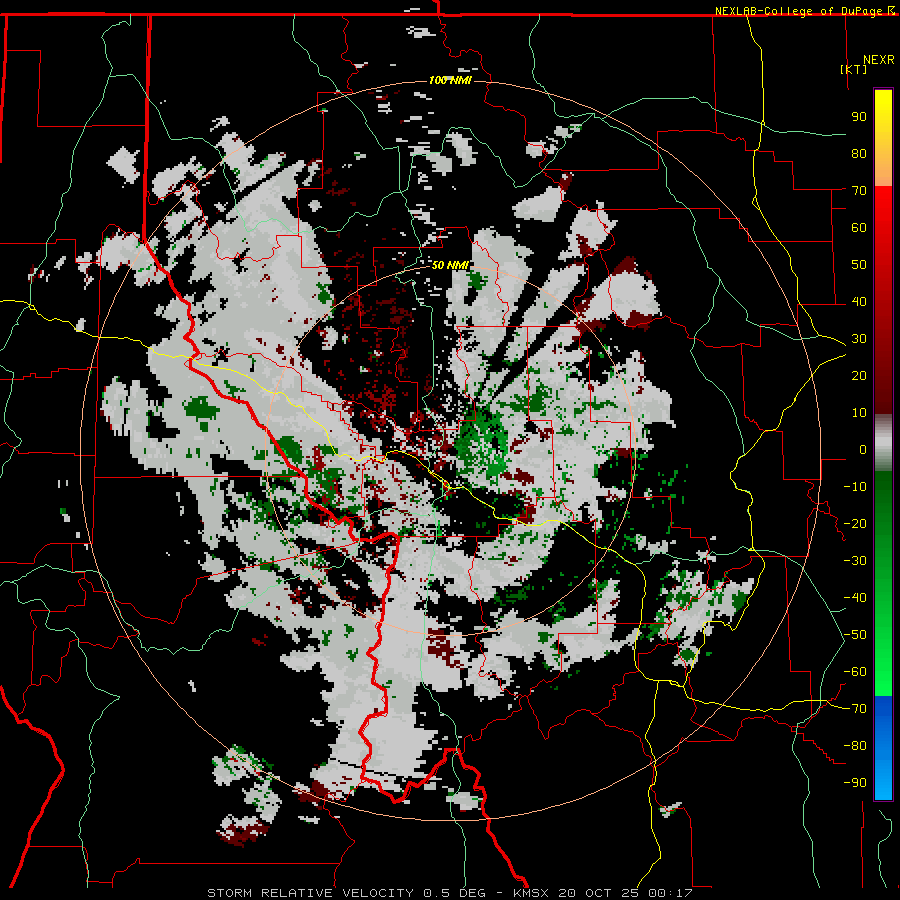Viewport: 900px width, 900px height.
Task: Select the 30 value on velocity scale
Action: tap(859, 339)
